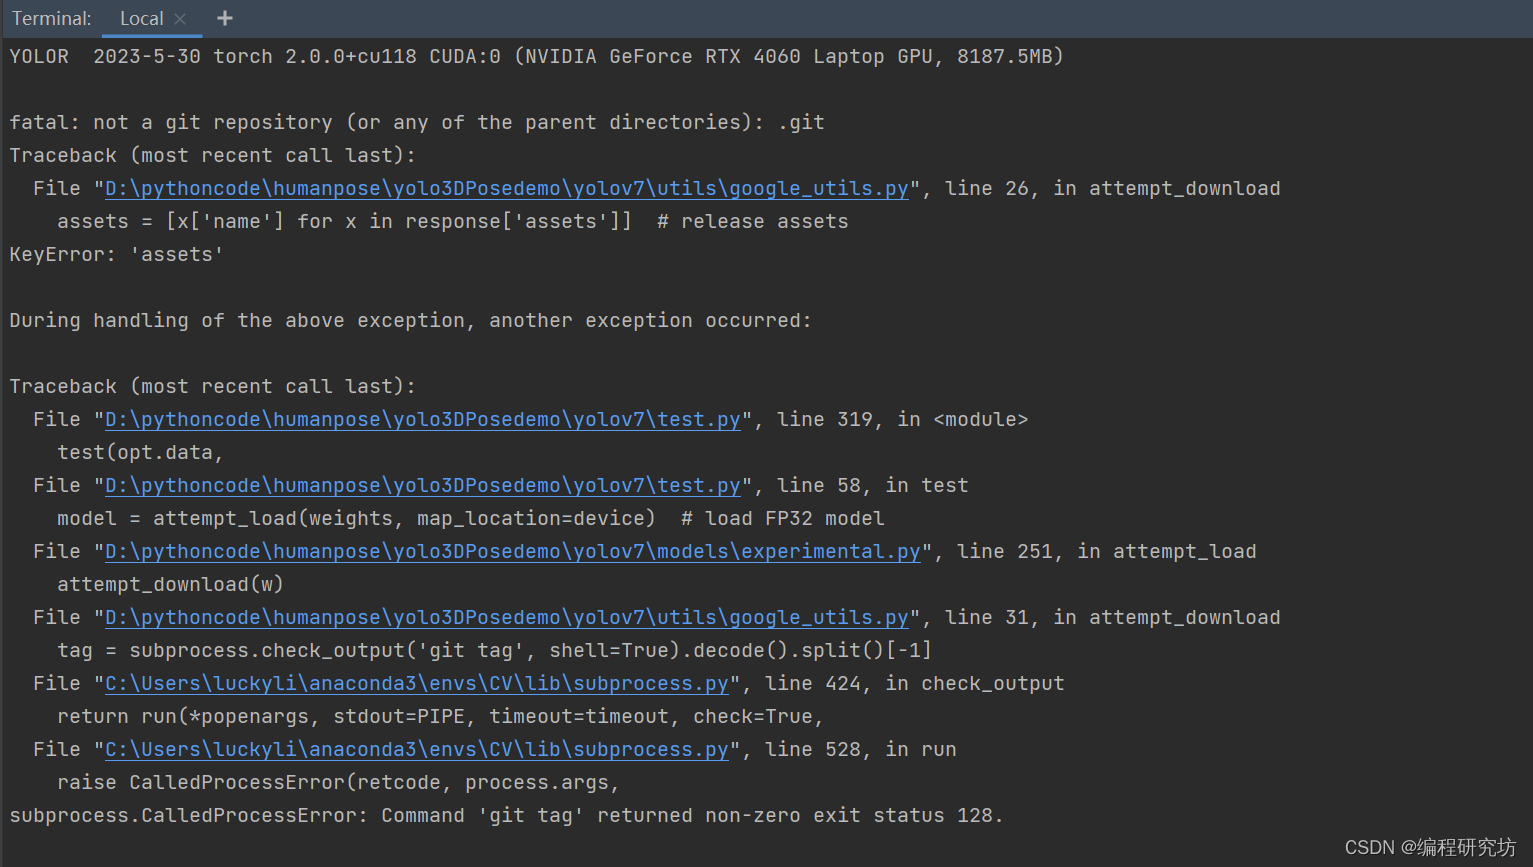This screenshot has width=1533, height=867.
Task: Click the Terminal: panel label
Action: 51,18
